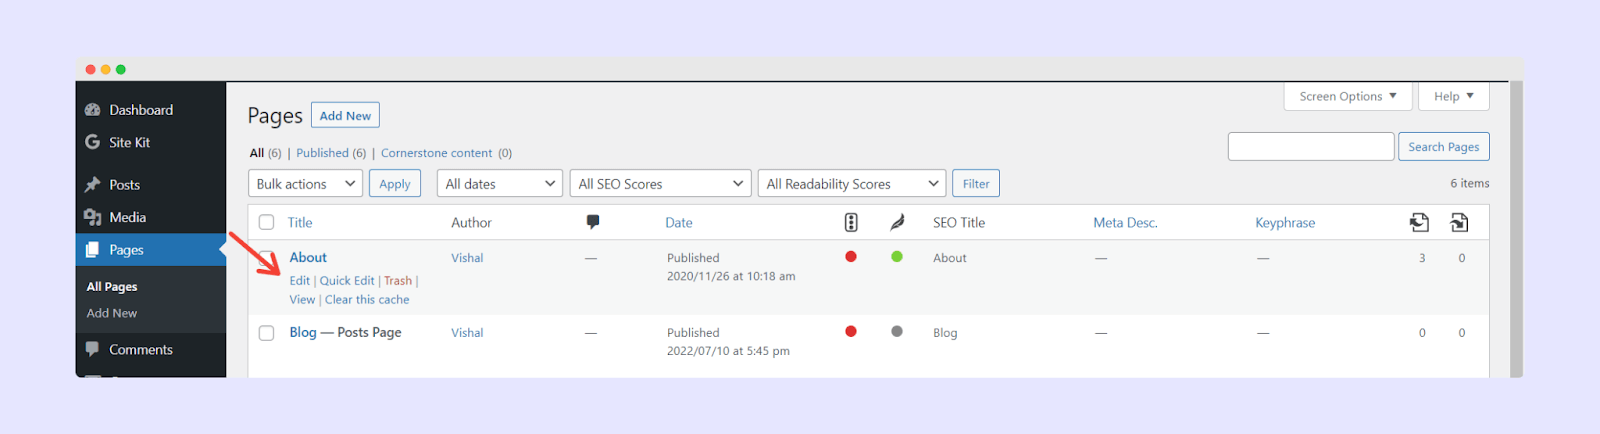Click the Site Kit Google icon
Image resolution: width=1600 pixels, height=434 pixels.
pyautogui.click(x=93, y=142)
